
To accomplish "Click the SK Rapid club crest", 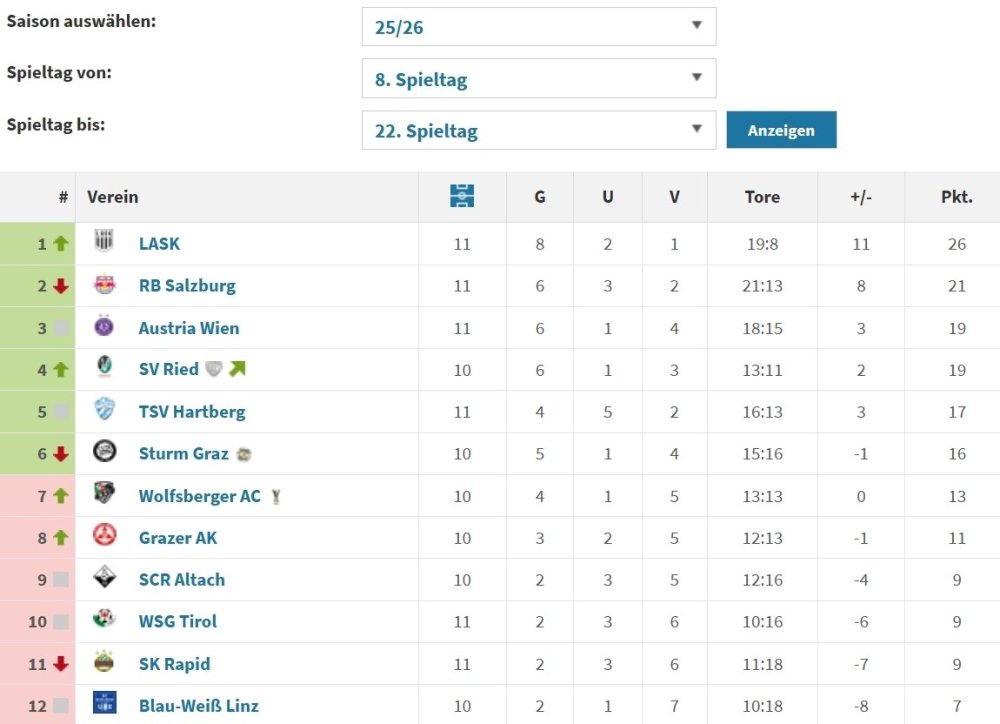I will pyautogui.click(x=104, y=662).
